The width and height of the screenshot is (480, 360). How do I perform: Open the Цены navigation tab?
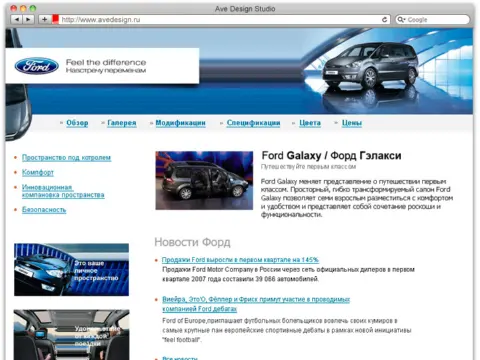(x=352, y=123)
